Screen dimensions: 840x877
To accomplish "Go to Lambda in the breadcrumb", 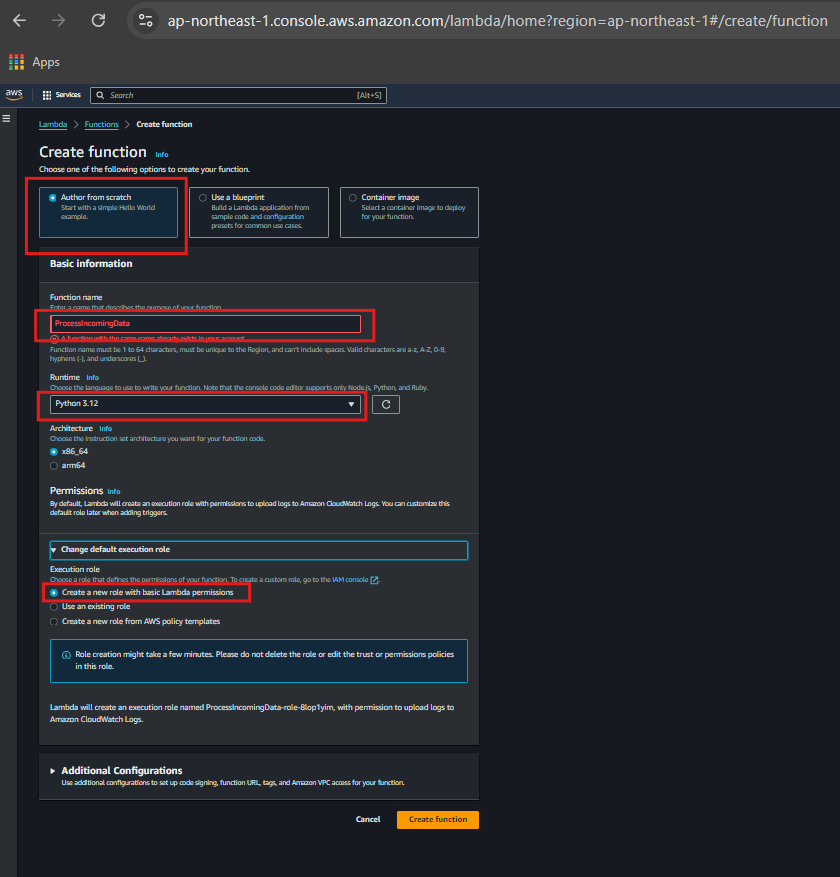I will coord(53,124).
